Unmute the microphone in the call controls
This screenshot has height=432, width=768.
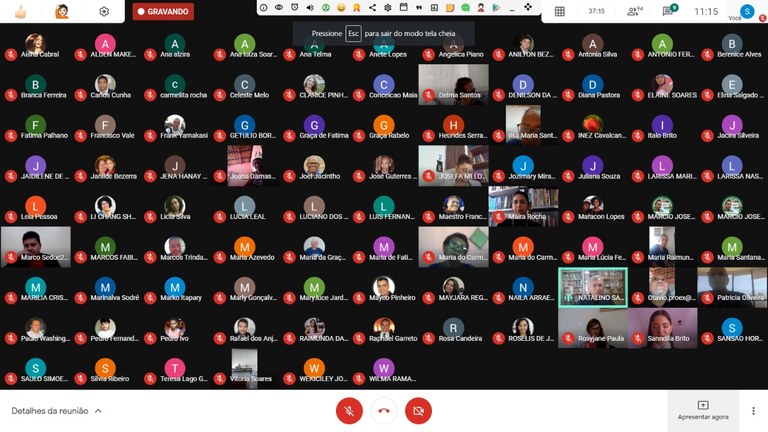(349, 410)
